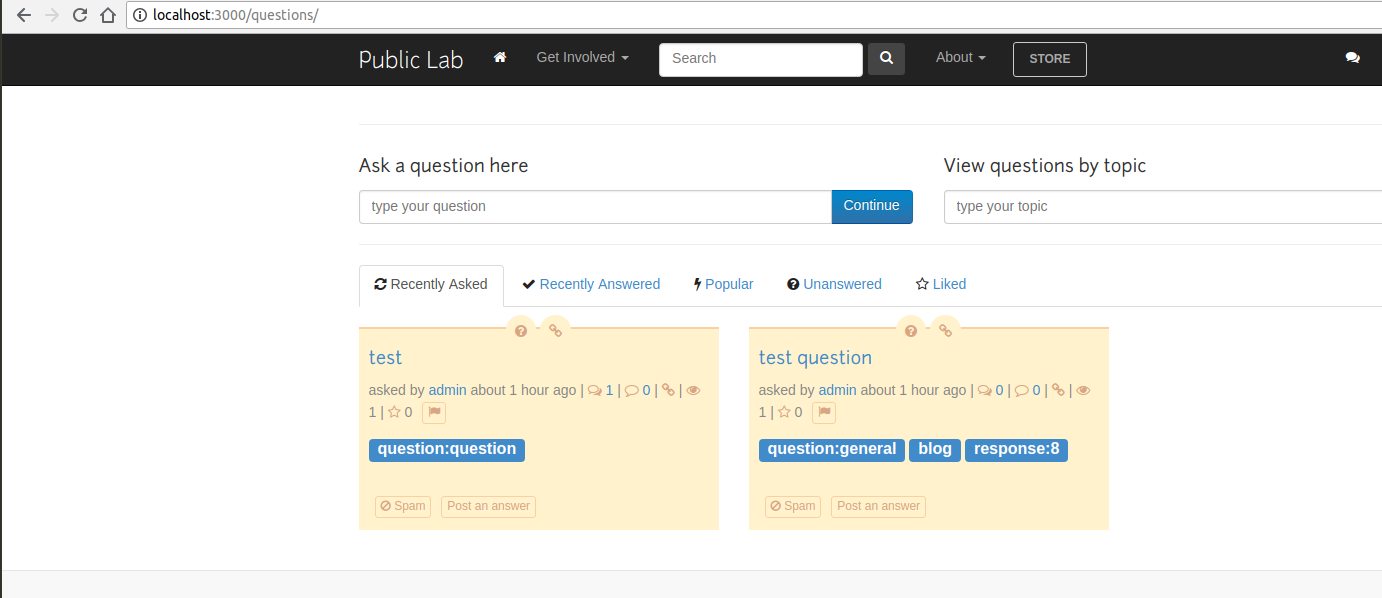
Task: Show the Liked questions tab
Action: coord(941,284)
